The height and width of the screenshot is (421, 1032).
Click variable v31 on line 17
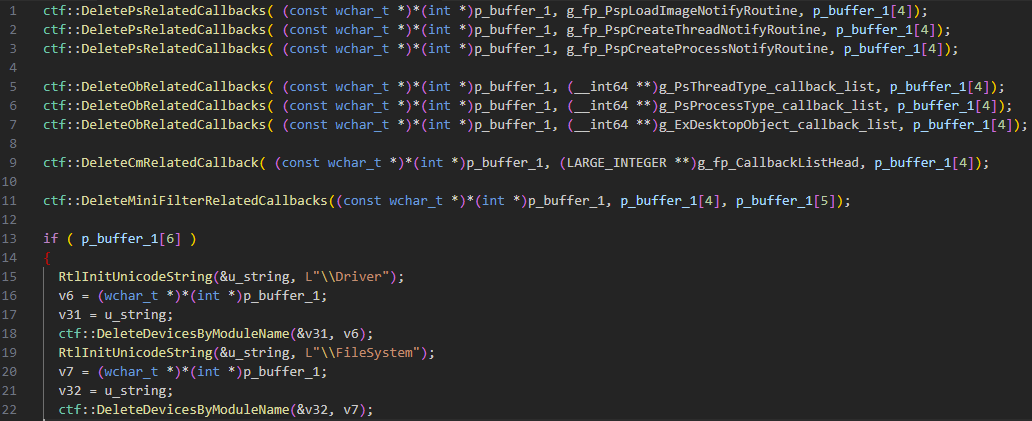coord(70,315)
